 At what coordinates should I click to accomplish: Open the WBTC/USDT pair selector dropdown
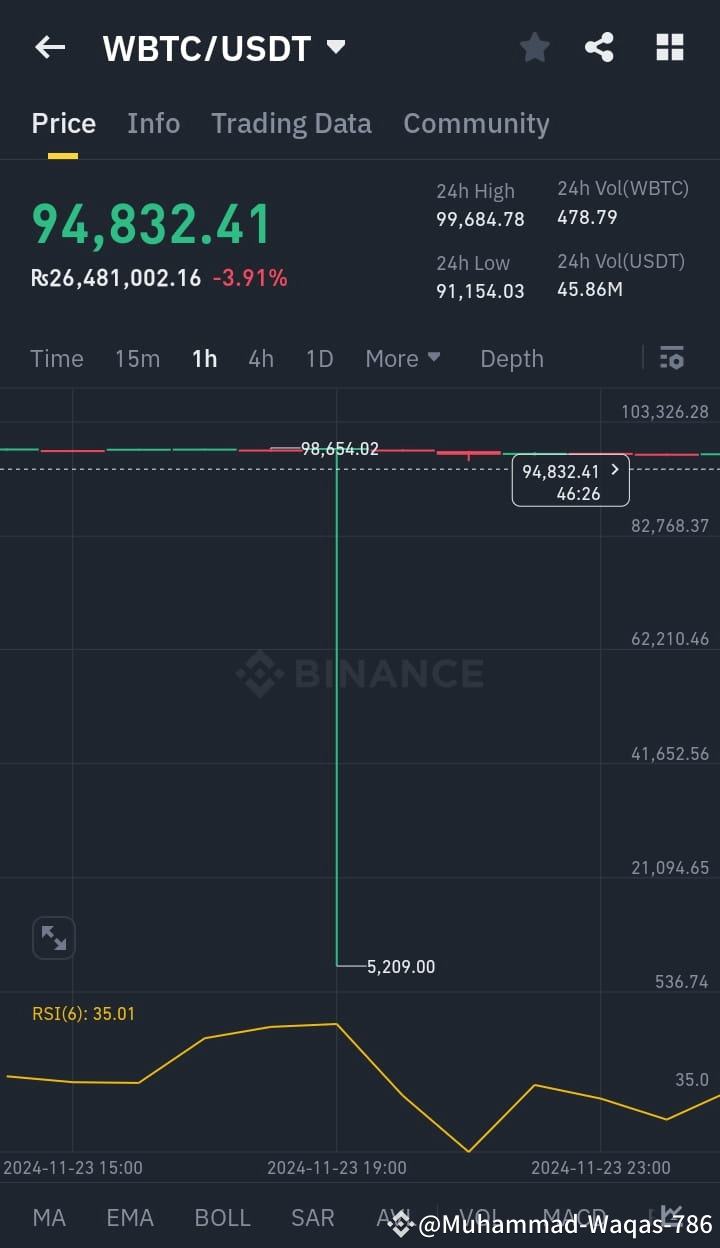point(336,46)
